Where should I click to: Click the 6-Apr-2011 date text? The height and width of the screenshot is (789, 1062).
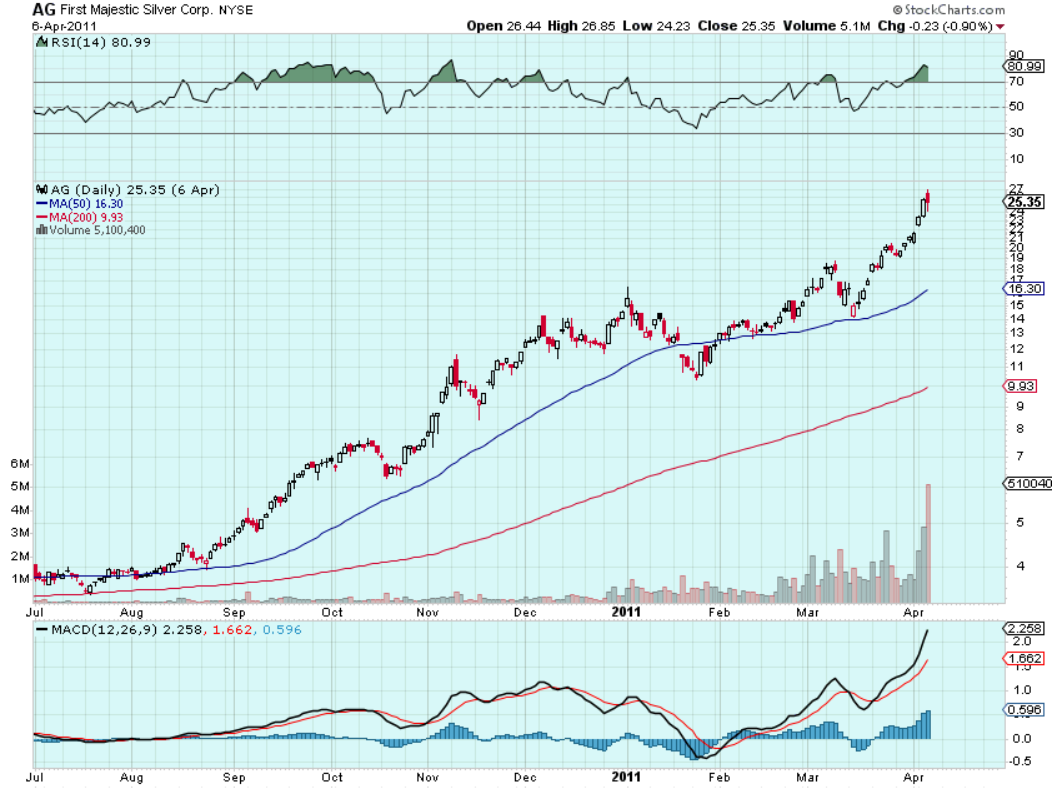[64, 26]
